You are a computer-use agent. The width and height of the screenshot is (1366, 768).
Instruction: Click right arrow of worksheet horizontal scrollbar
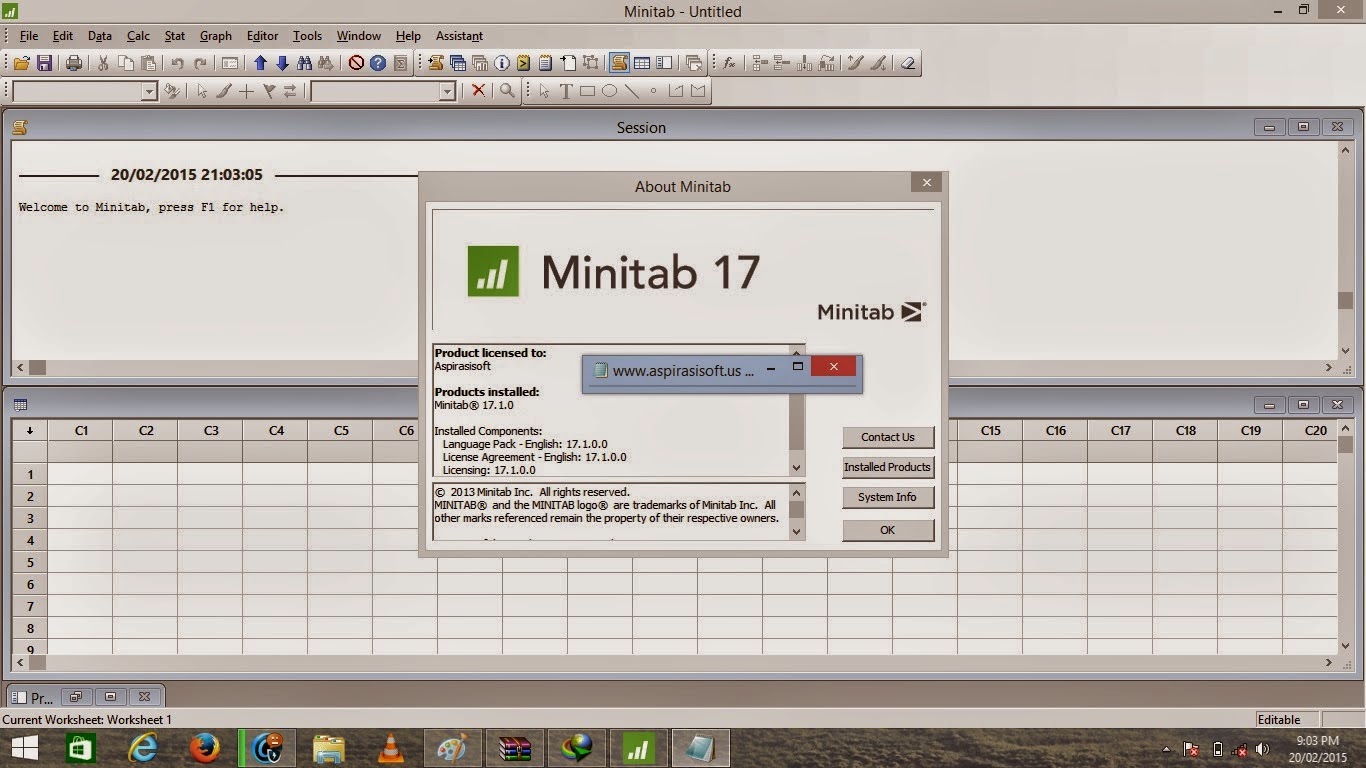(x=1329, y=662)
